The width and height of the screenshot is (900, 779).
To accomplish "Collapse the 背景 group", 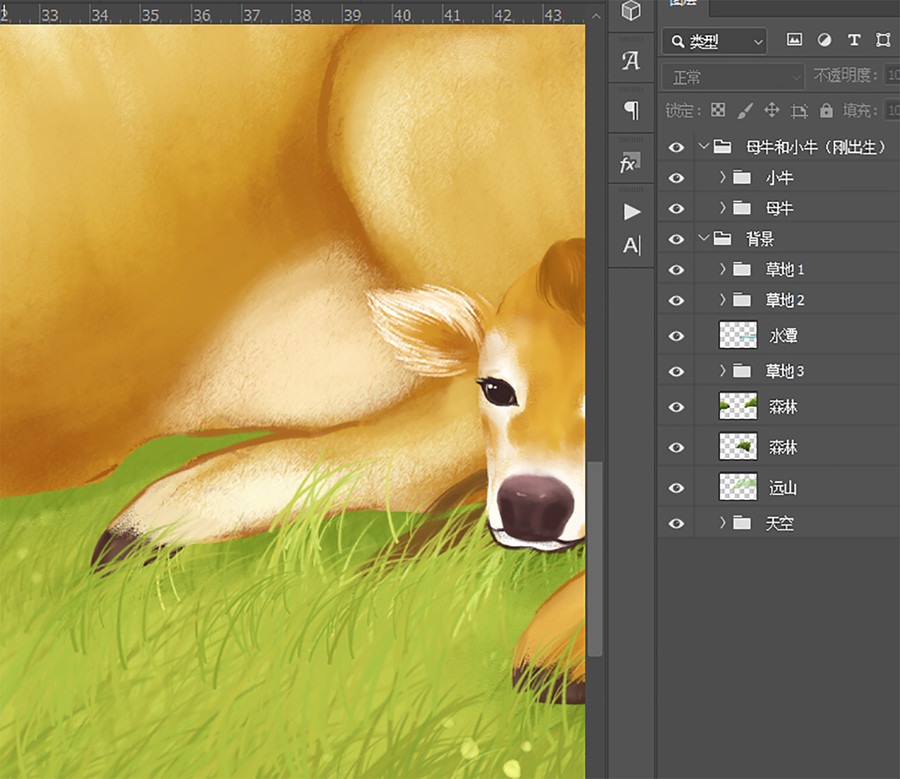I will pos(704,238).
